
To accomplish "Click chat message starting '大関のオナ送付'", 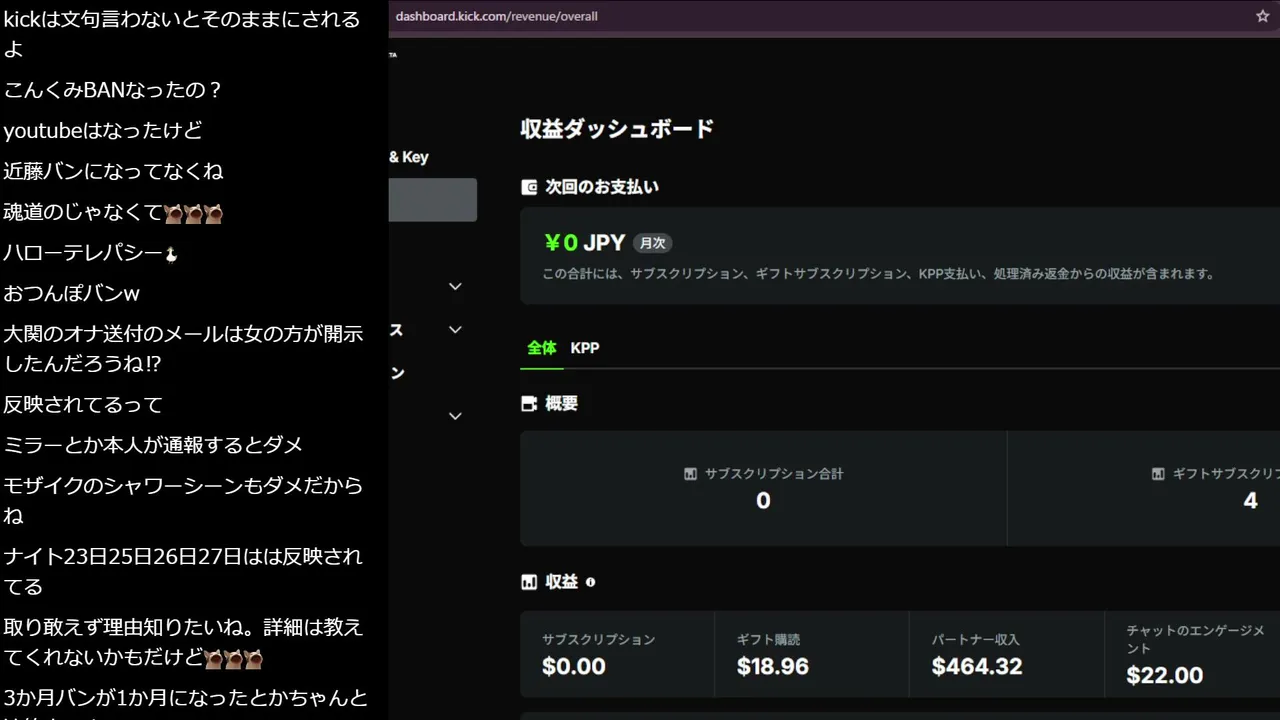I will click(x=183, y=348).
